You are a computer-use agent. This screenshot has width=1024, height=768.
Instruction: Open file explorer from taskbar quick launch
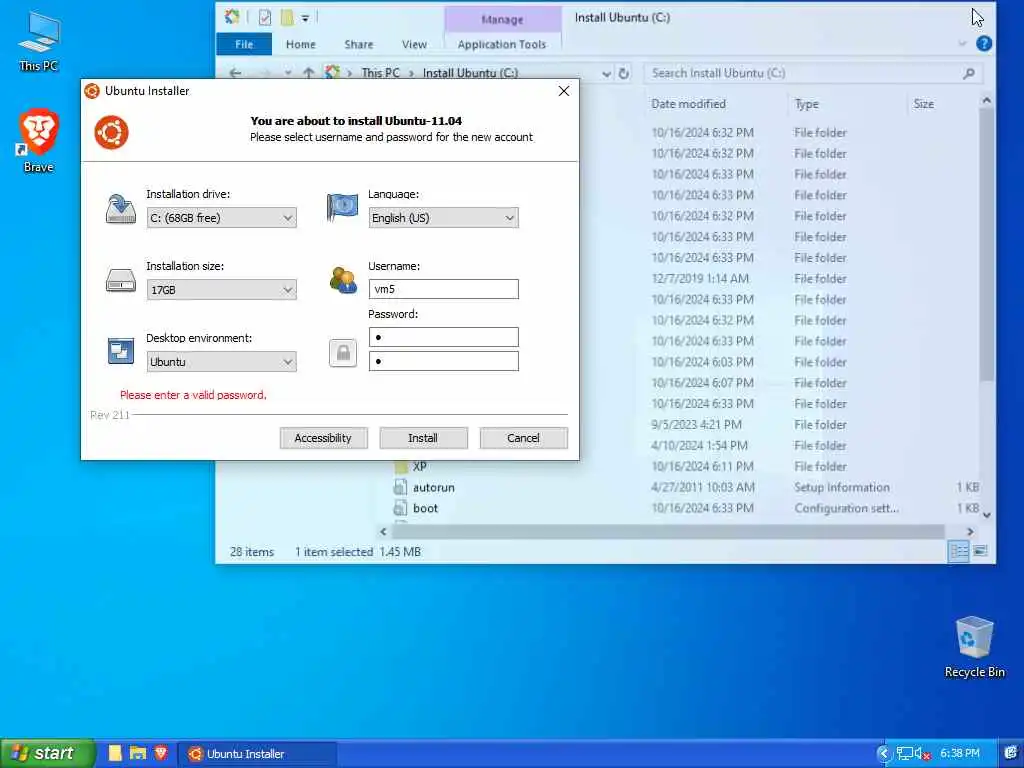pos(137,753)
